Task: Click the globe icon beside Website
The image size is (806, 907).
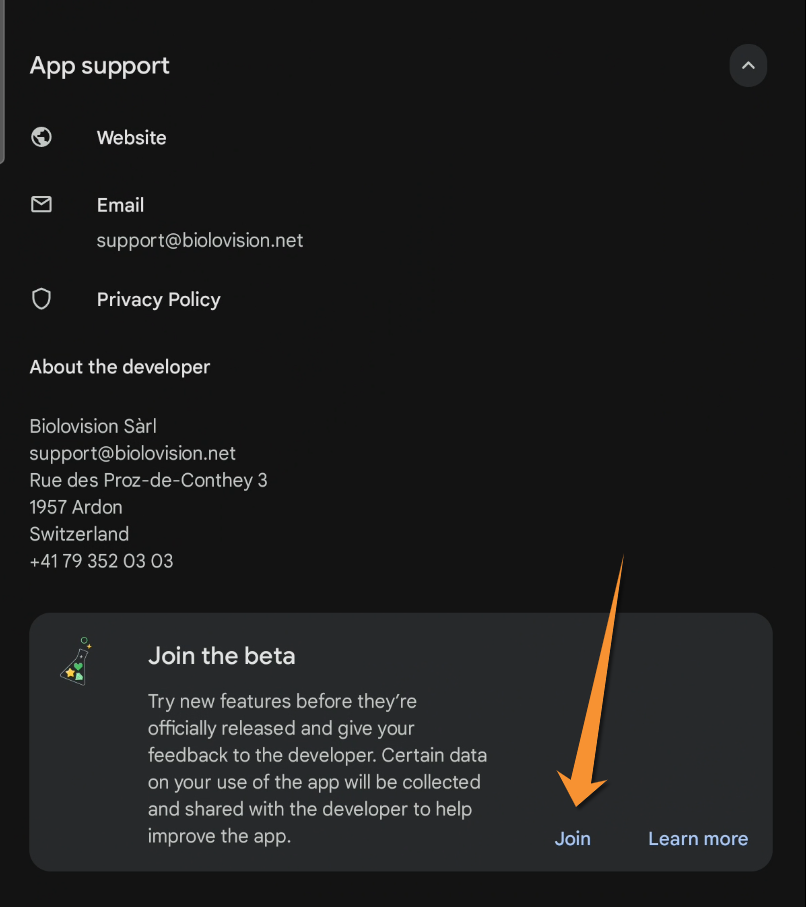Action: pyautogui.click(x=41, y=137)
